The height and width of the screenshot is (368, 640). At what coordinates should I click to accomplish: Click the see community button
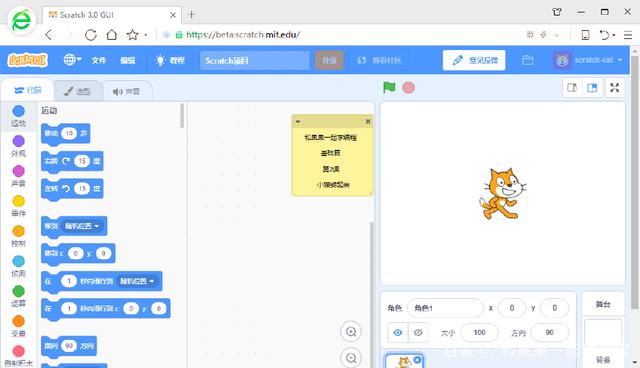(379, 60)
